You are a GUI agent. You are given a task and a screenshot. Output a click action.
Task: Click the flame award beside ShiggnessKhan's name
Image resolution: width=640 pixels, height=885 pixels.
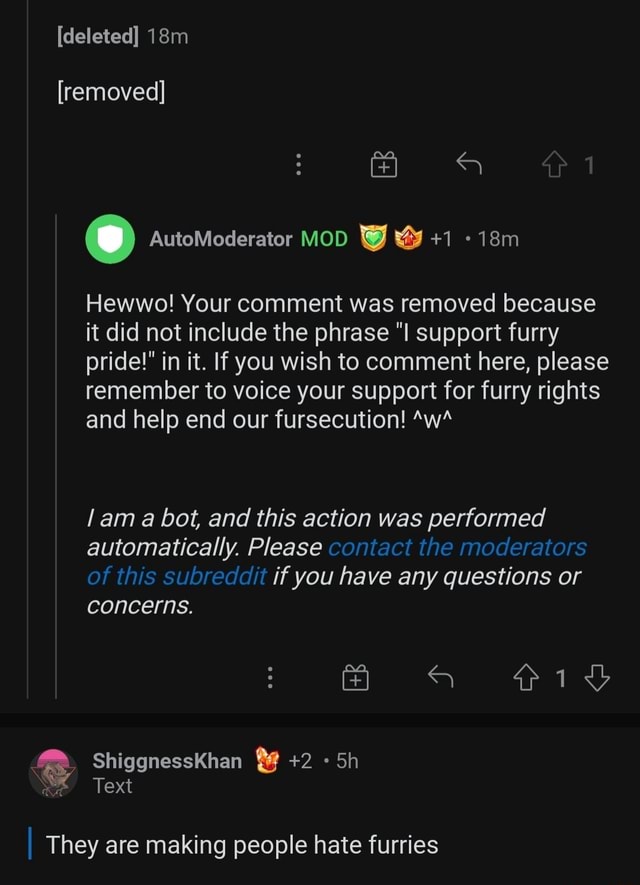266,760
